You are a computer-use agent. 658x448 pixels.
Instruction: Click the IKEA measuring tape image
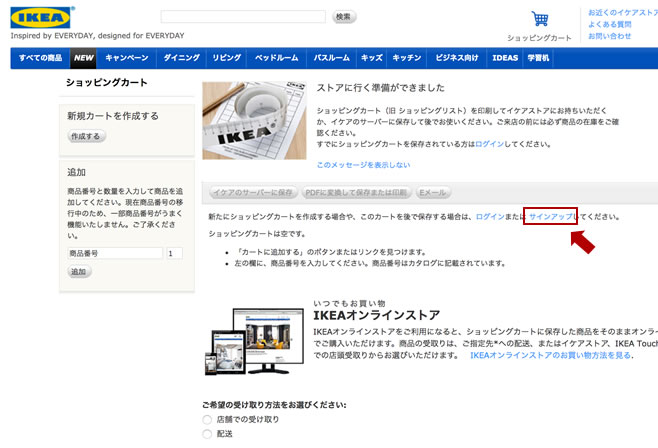click(254, 120)
